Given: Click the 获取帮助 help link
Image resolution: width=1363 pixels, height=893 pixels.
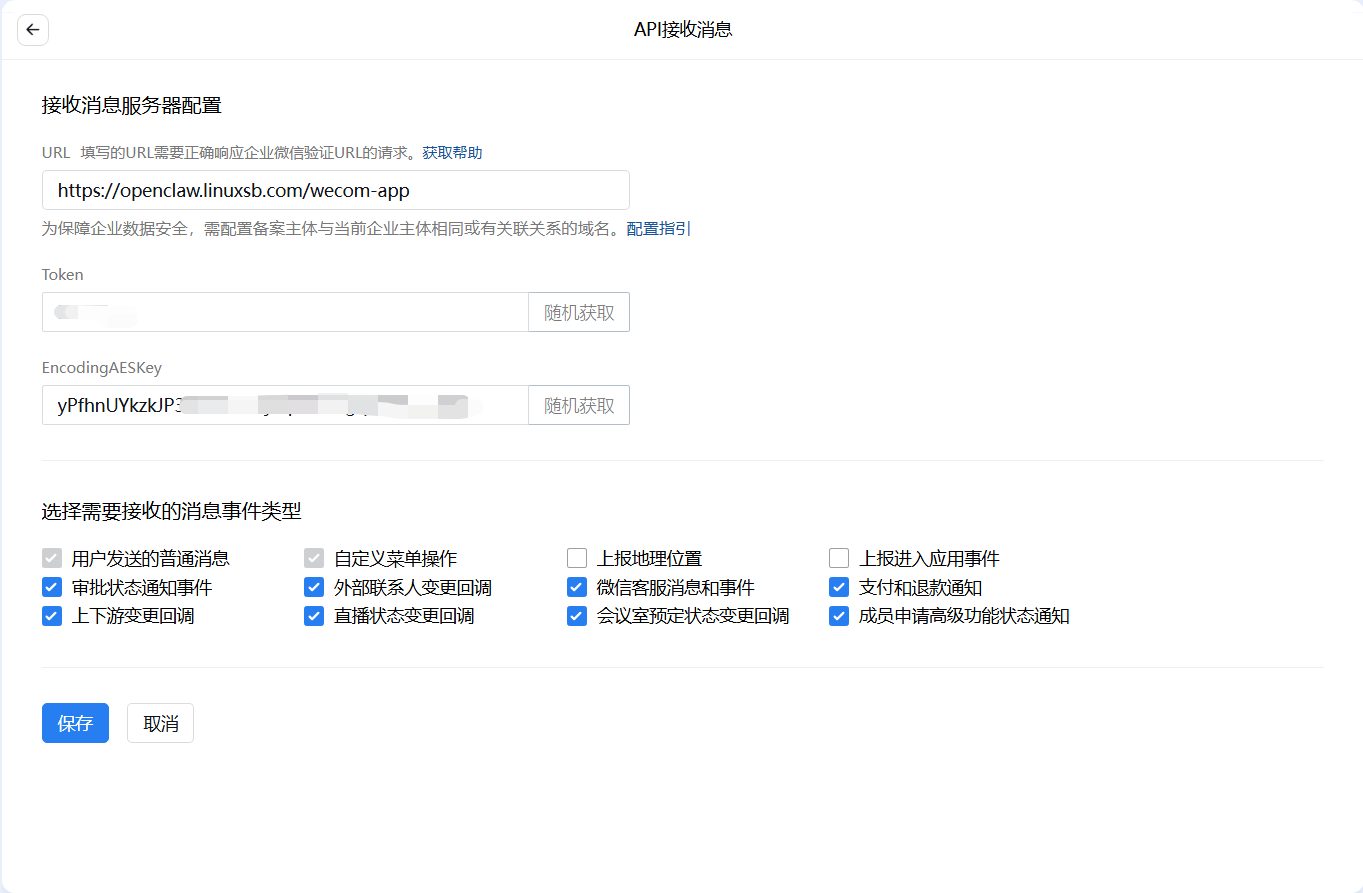Looking at the screenshot, I should [x=452, y=153].
